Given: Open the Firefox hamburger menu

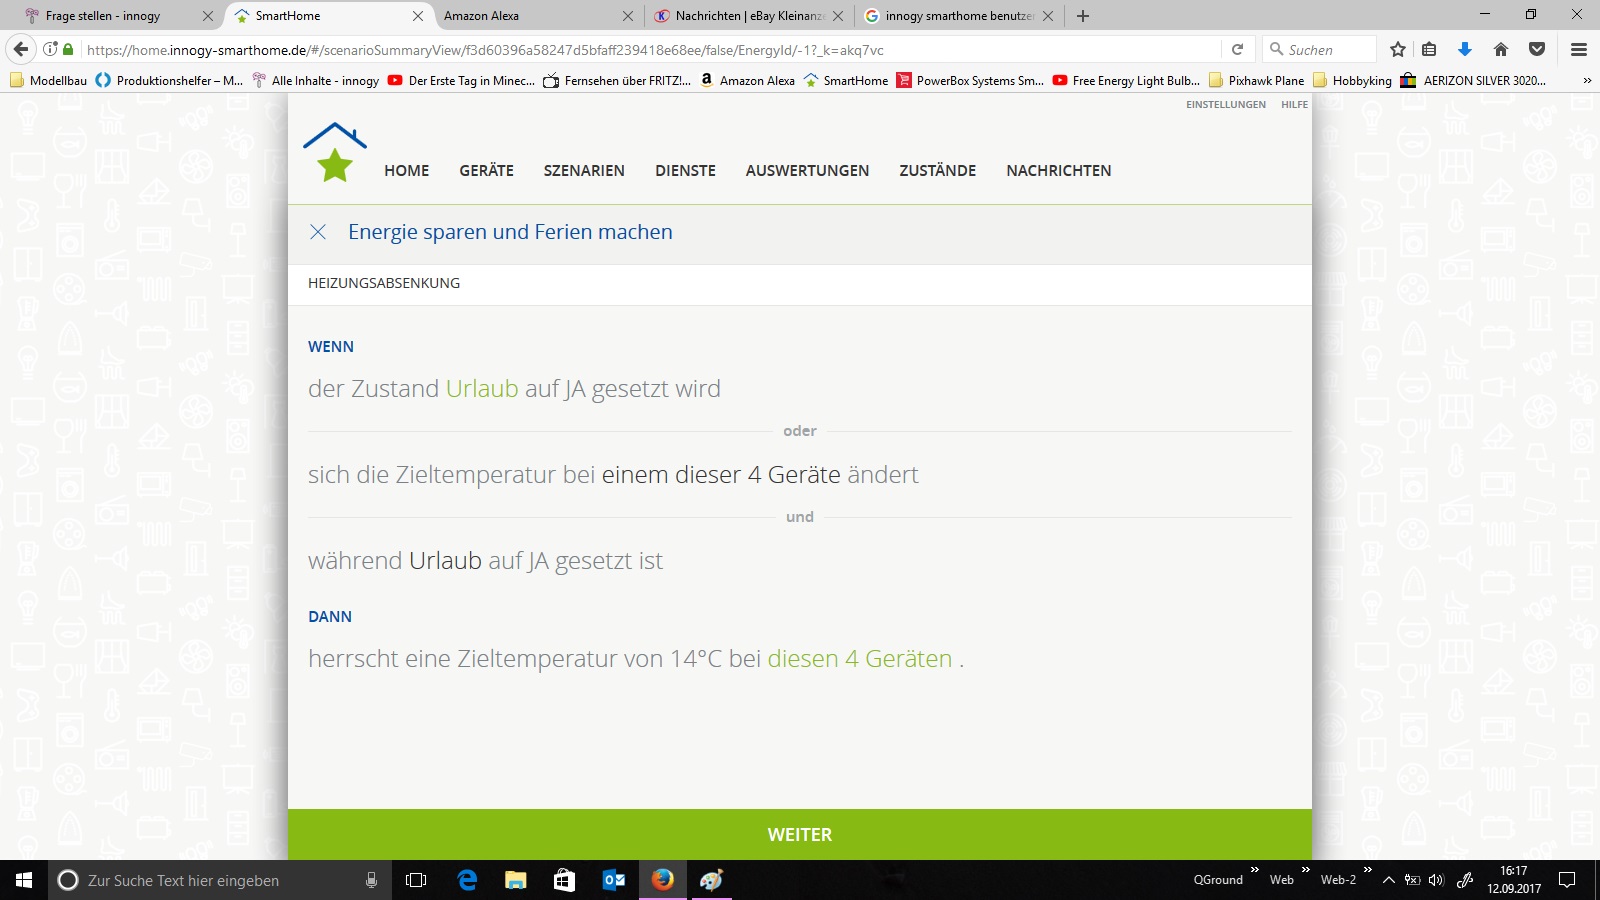Looking at the screenshot, I should click(1579, 49).
